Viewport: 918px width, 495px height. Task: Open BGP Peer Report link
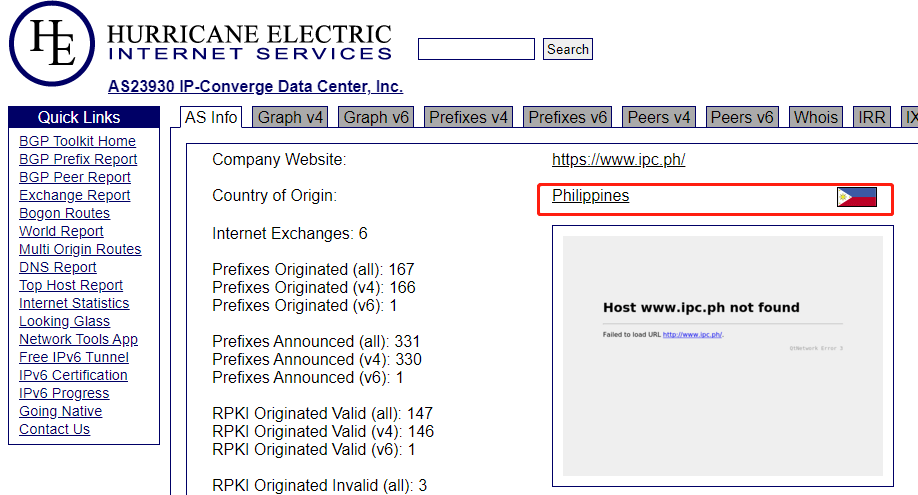click(x=74, y=177)
